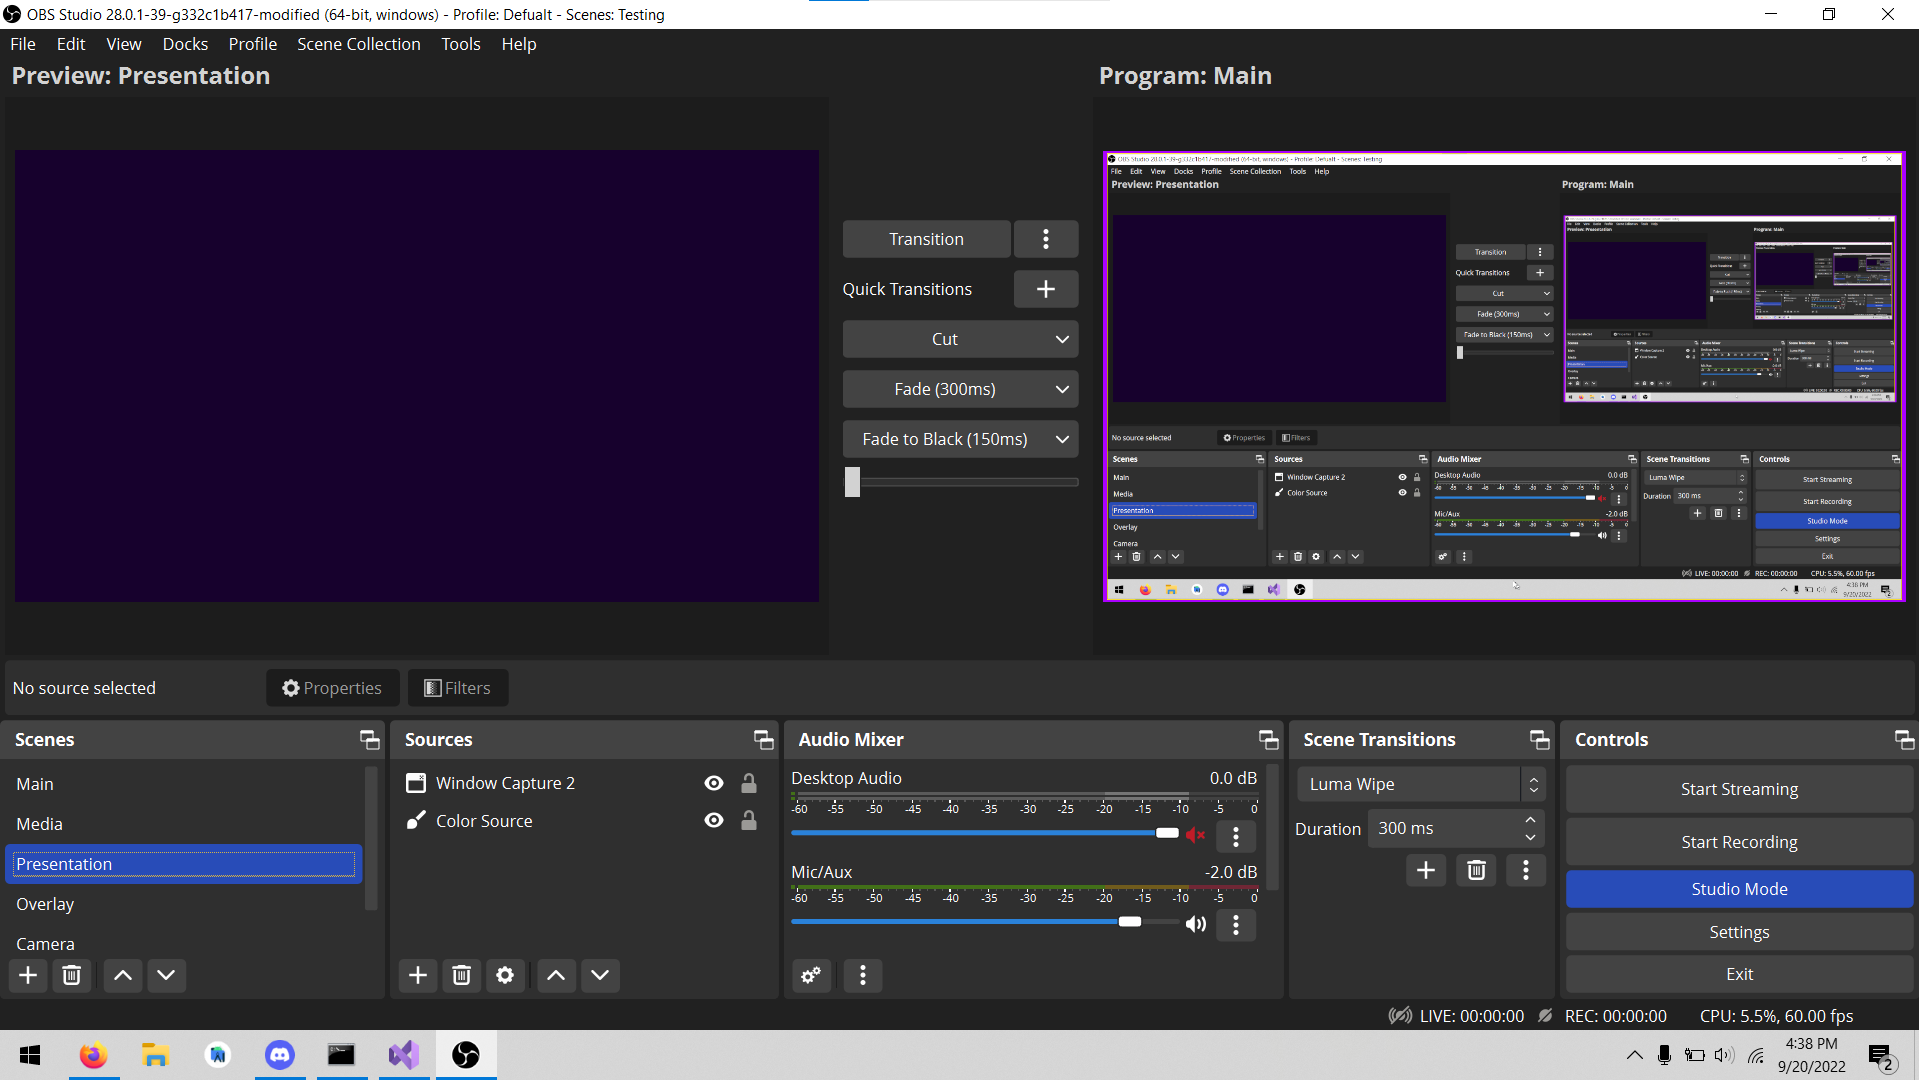Open the View menu
This screenshot has width=1919, height=1080.
pos(124,44)
